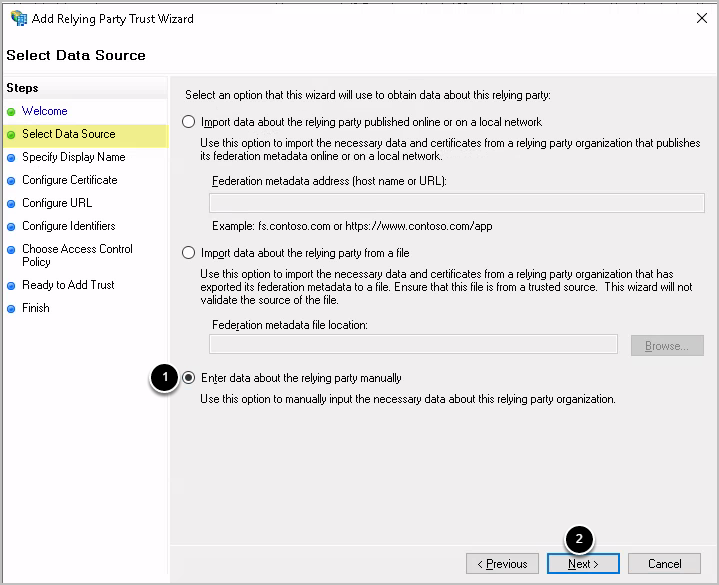This screenshot has width=719, height=585.
Task: Click blue bullet beside Configure URL
Action: 11,204
